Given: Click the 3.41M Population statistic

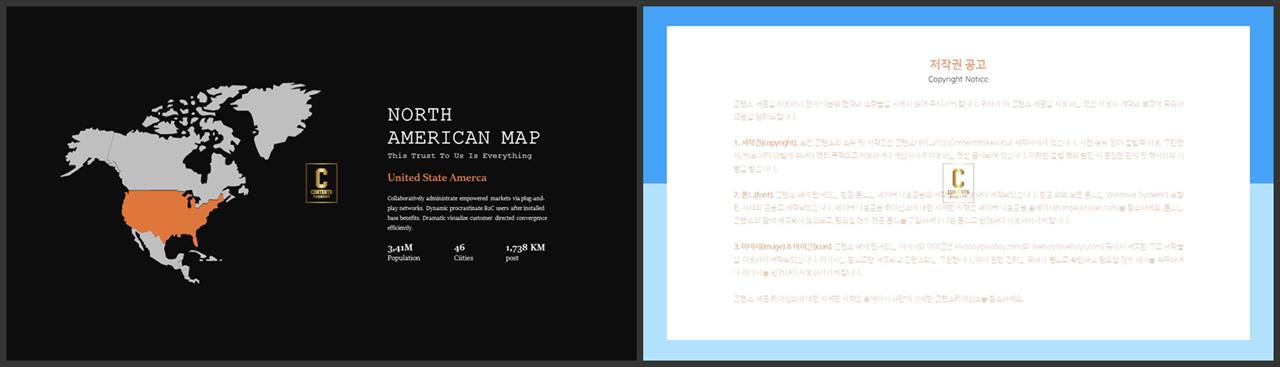Looking at the screenshot, I should pyautogui.click(x=404, y=252).
